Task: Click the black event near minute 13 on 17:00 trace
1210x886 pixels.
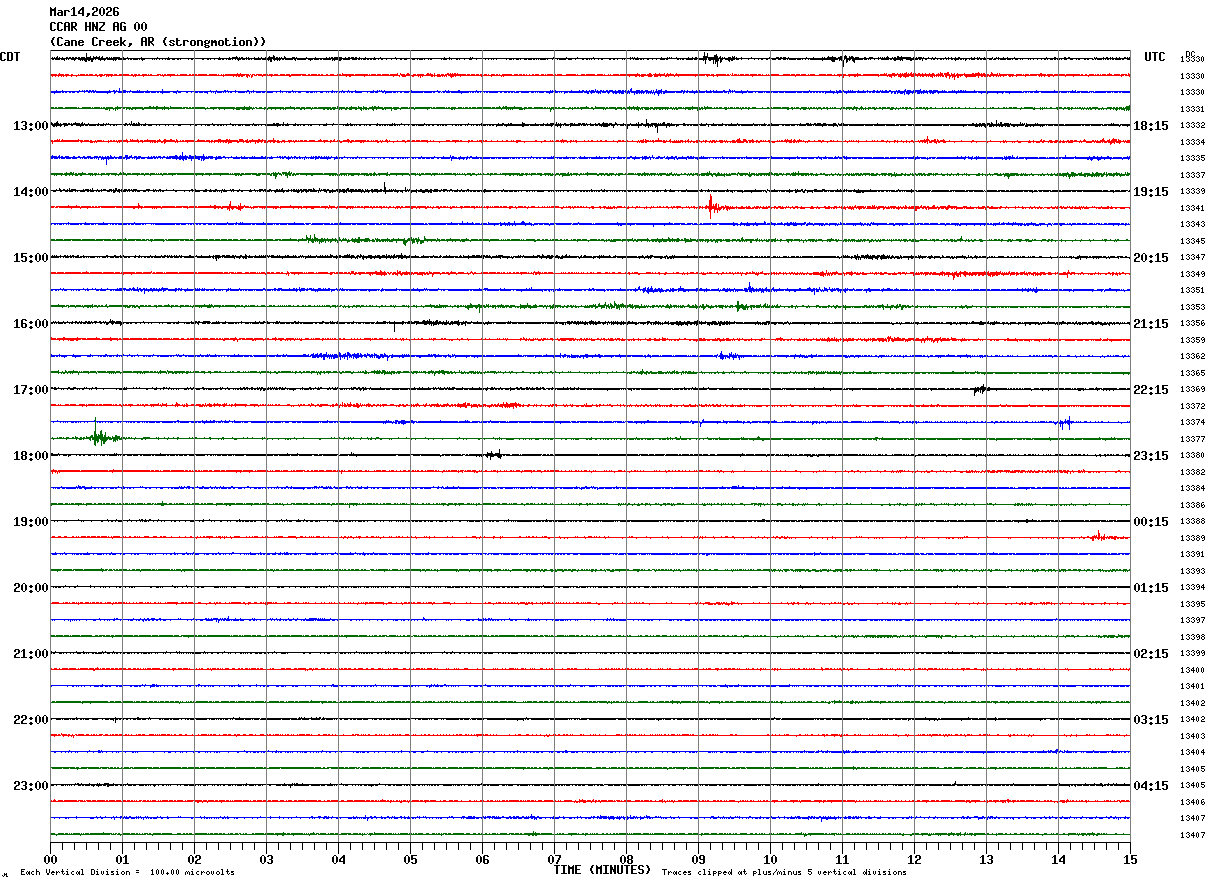Action: [x=981, y=389]
